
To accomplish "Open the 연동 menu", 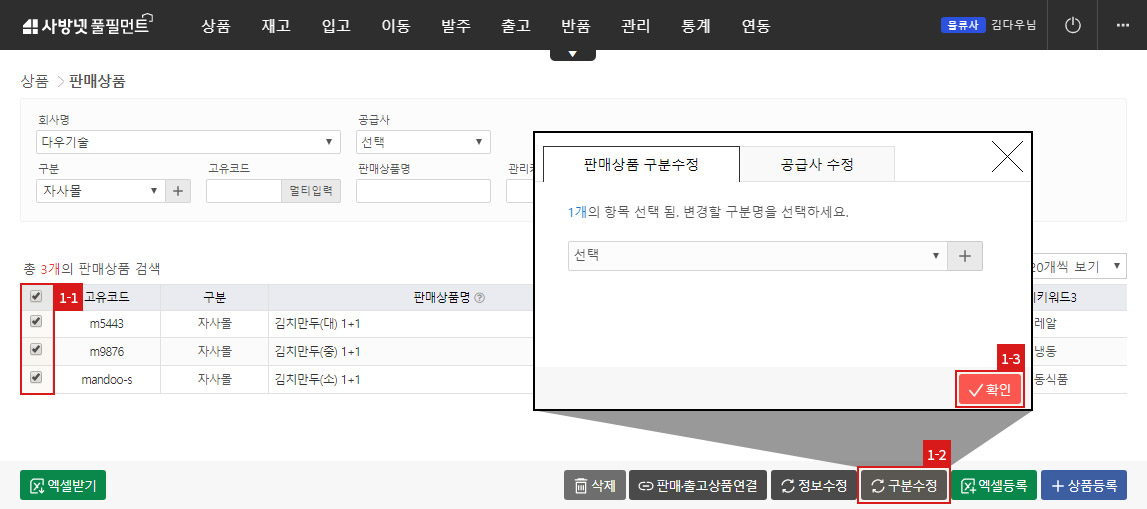I will pos(756,26).
